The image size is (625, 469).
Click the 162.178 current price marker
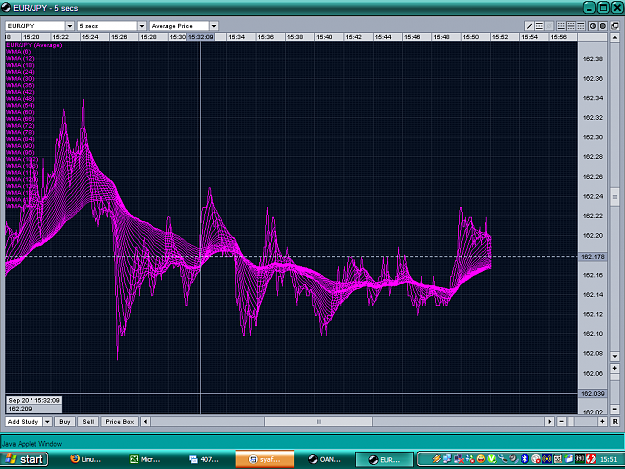pyautogui.click(x=593, y=257)
